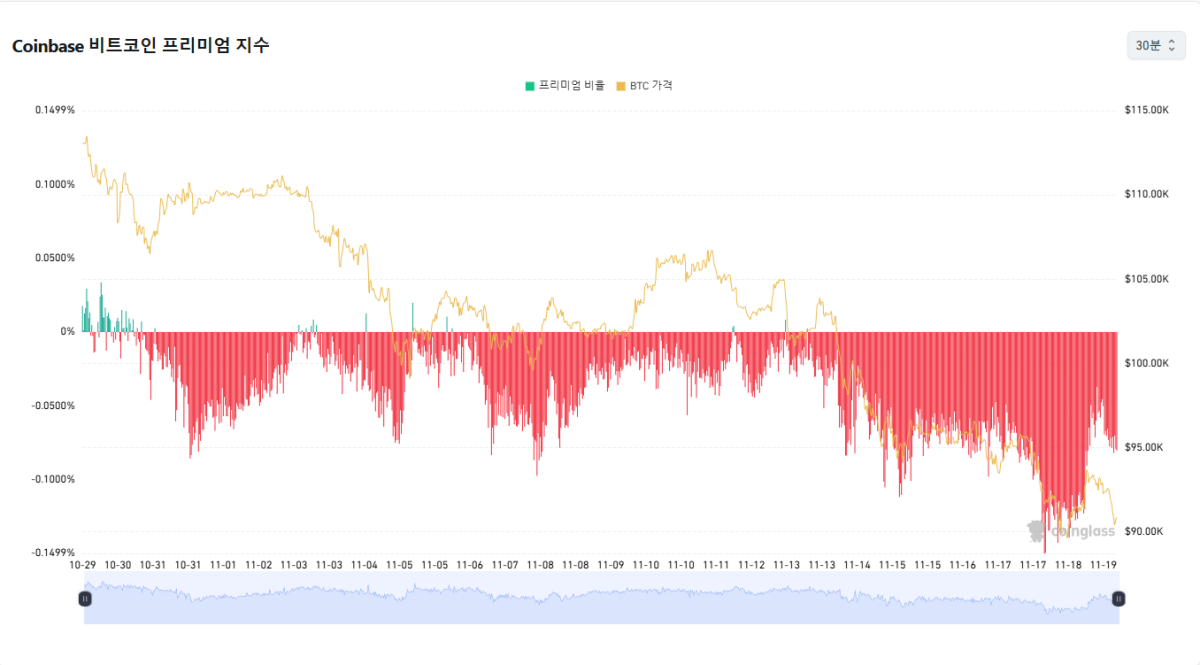The height and width of the screenshot is (665, 1200).
Task: Click the coinglass watermark logo
Action: tap(1071, 531)
